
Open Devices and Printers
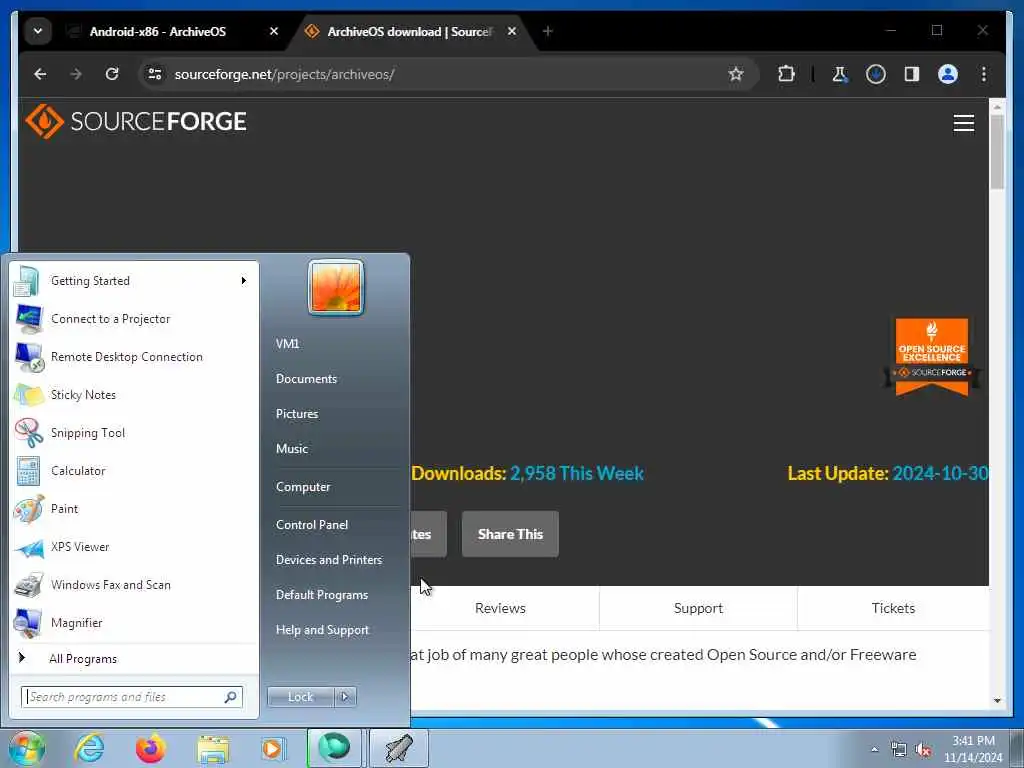click(x=329, y=560)
